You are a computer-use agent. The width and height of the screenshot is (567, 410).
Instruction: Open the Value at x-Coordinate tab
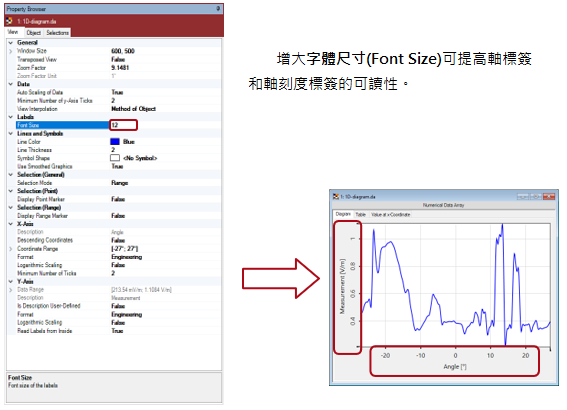tap(391, 214)
